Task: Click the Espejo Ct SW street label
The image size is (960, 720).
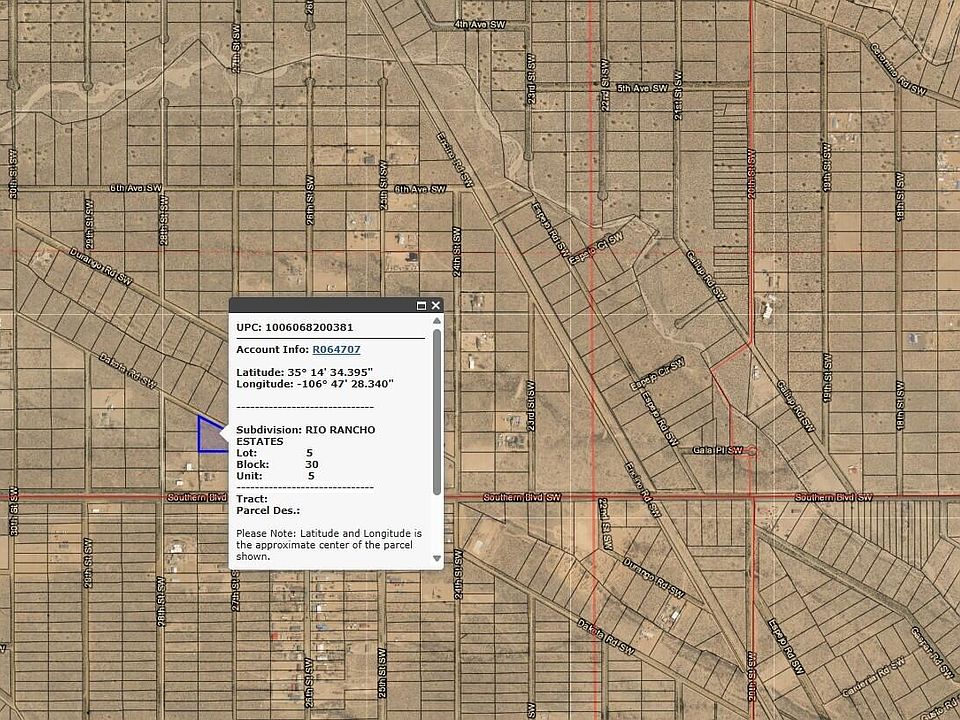Action: 596,248
